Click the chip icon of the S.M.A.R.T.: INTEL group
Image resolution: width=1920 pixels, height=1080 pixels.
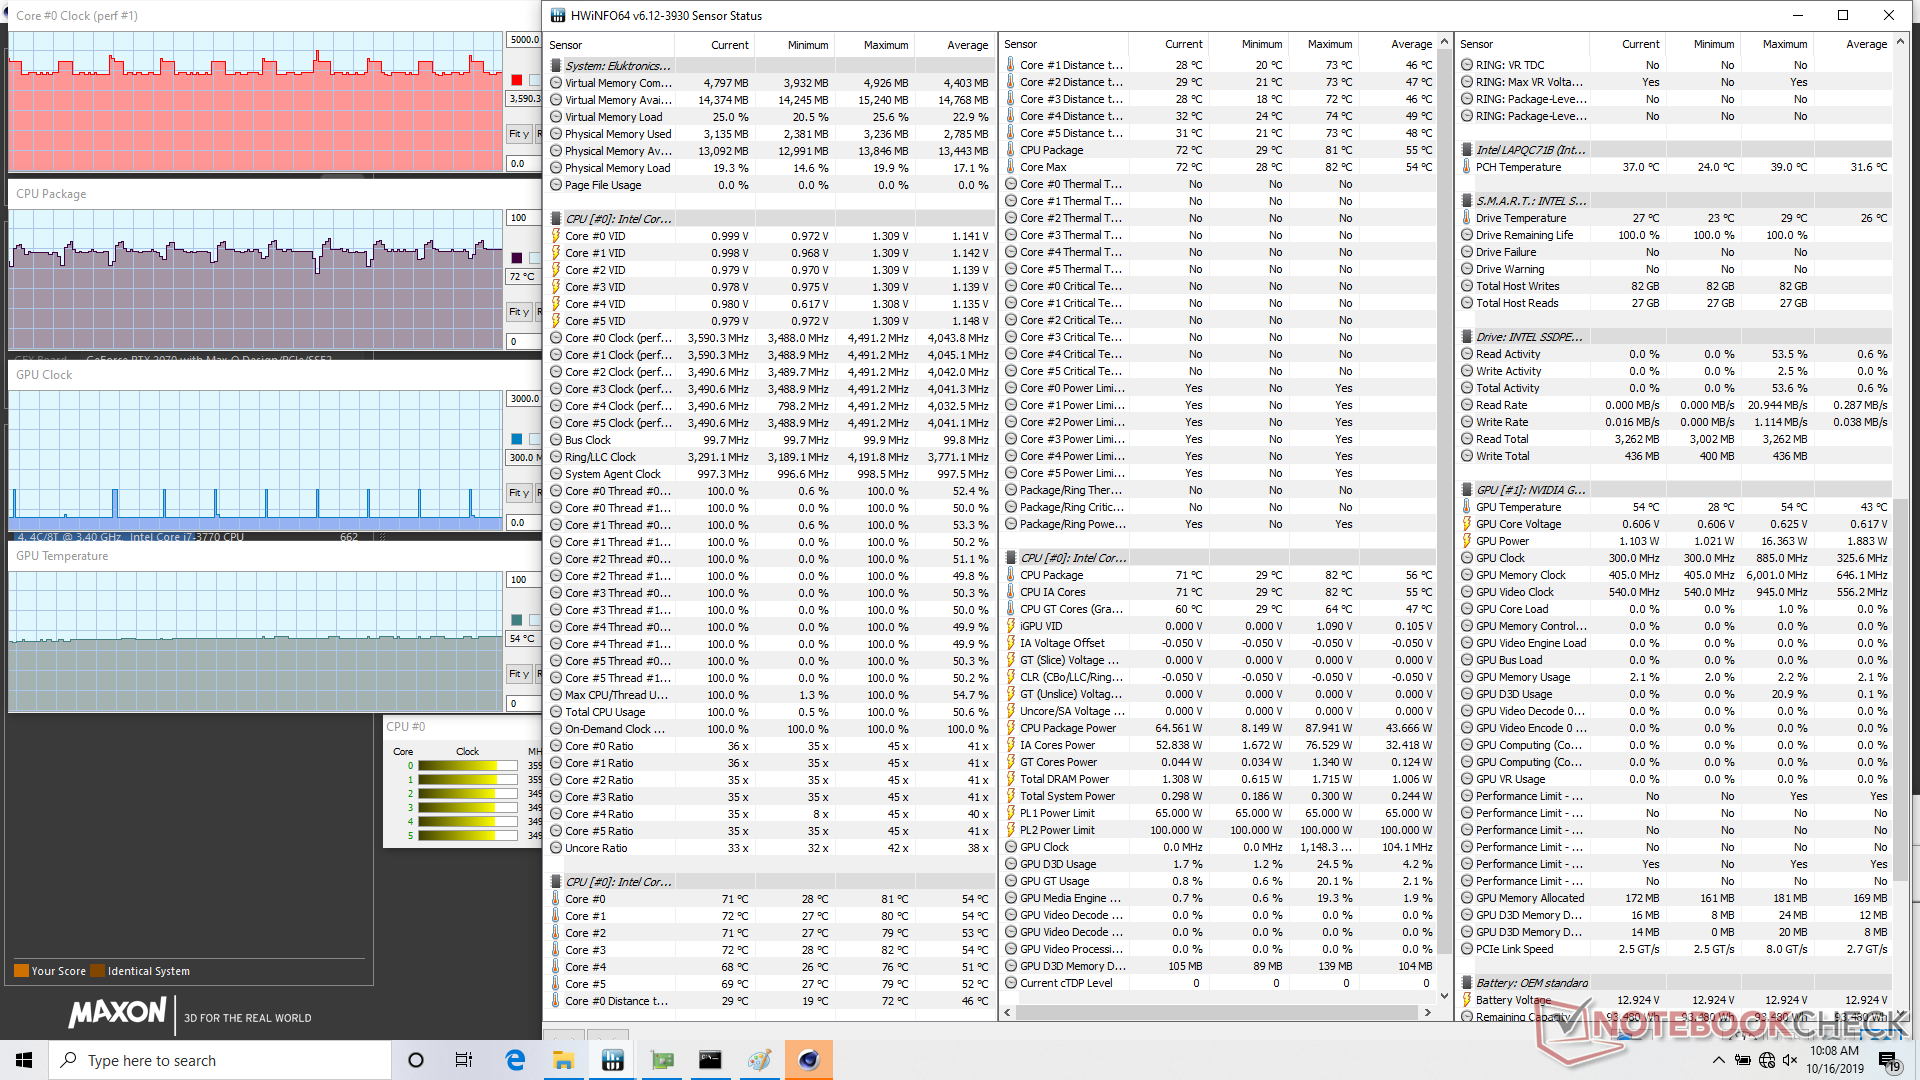(x=1467, y=201)
